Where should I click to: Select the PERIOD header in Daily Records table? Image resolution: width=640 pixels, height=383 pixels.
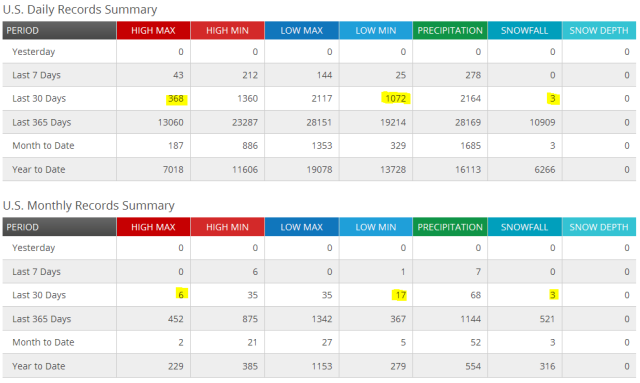[x=59, y=31]
